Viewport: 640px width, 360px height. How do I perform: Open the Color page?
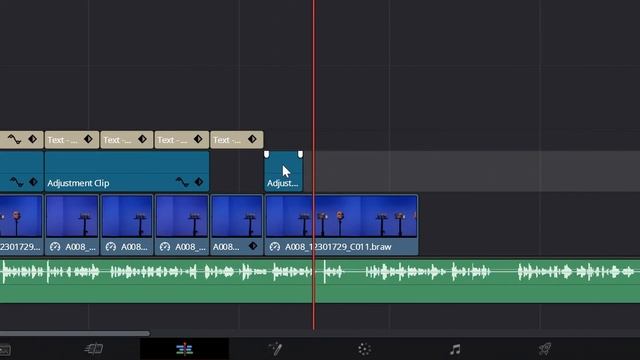pos(364,349)
